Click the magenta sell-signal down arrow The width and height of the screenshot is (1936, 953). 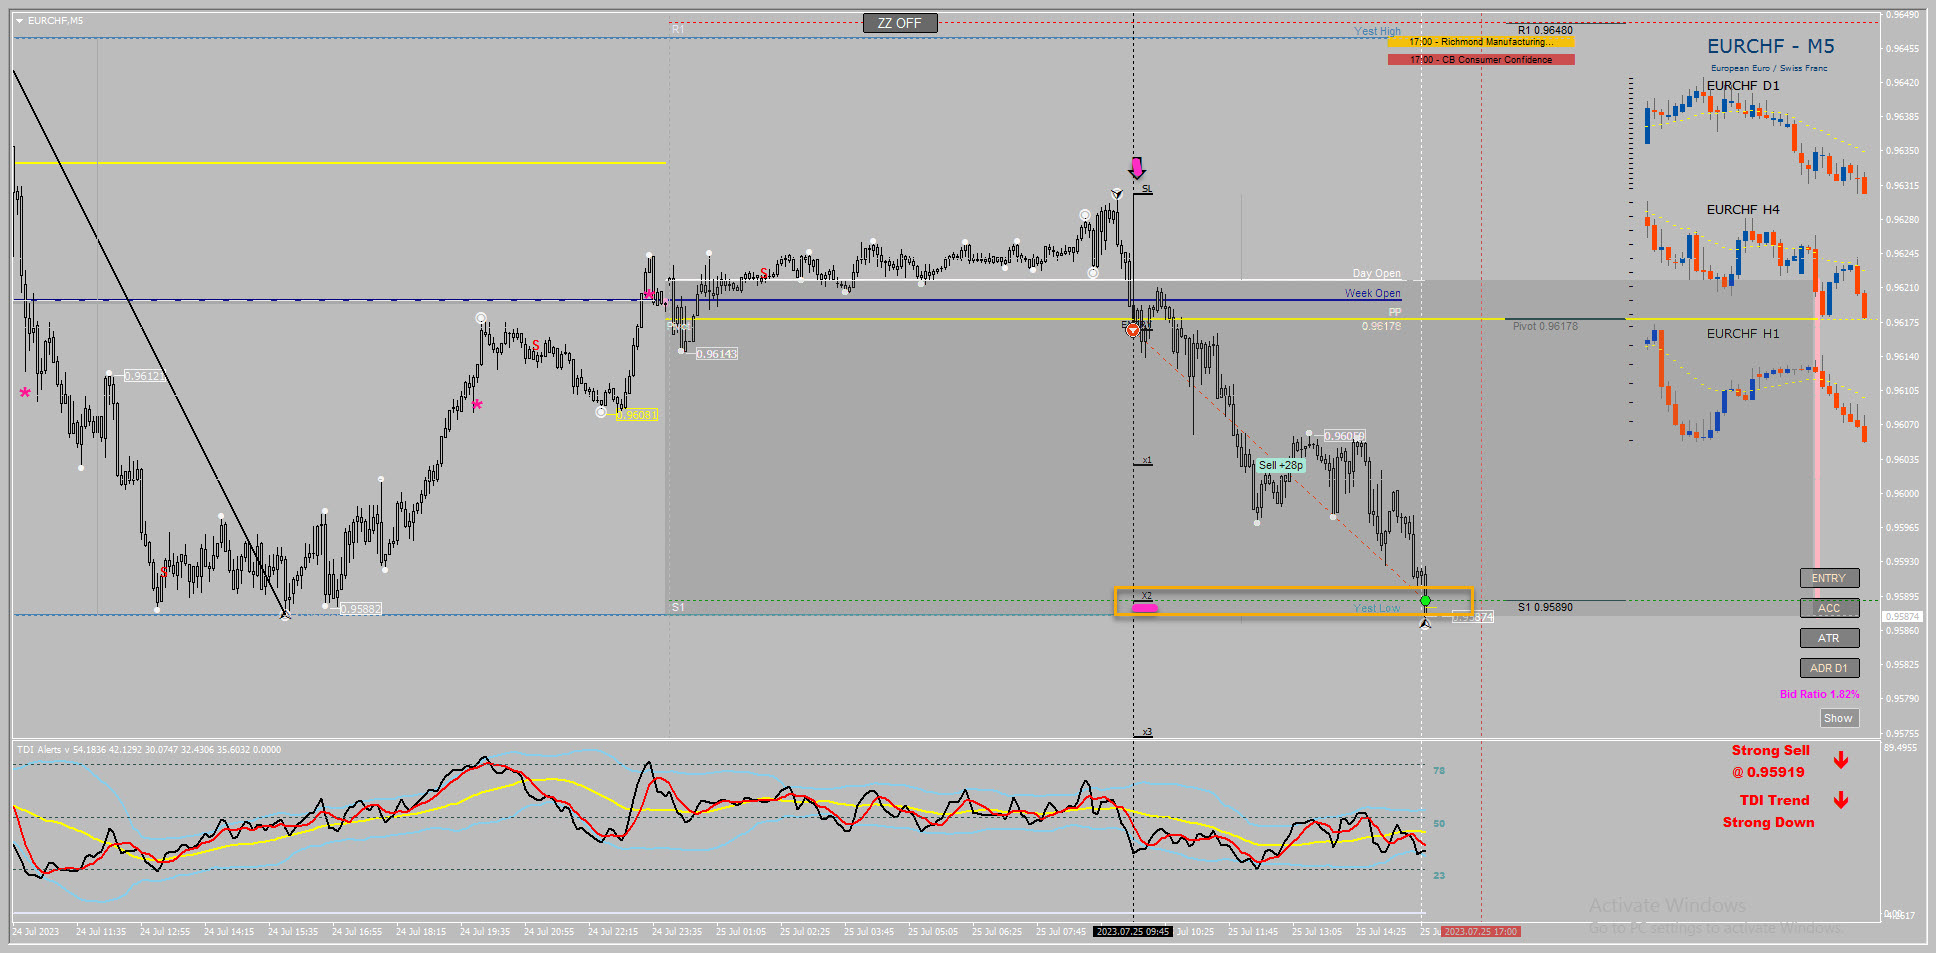tap(1136, 167)
